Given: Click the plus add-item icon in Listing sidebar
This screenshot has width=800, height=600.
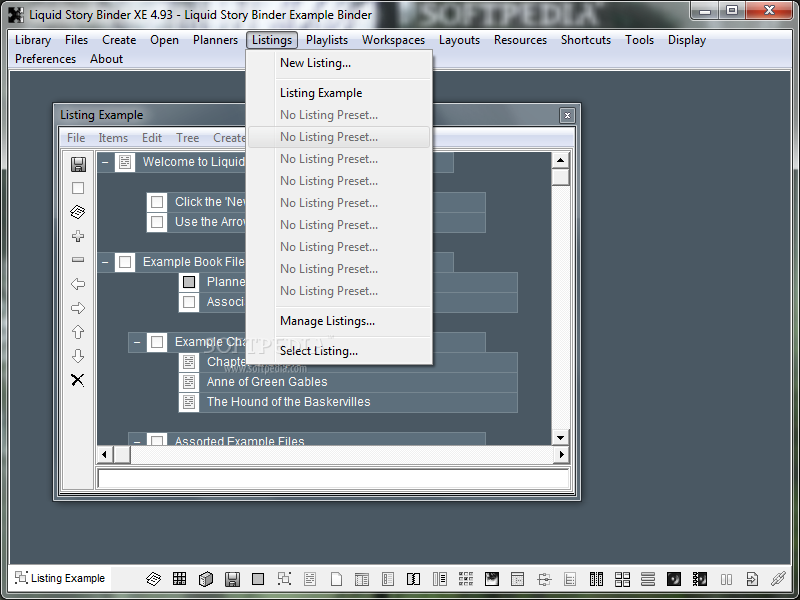Looking at the screenshot, I should (78, 236).
